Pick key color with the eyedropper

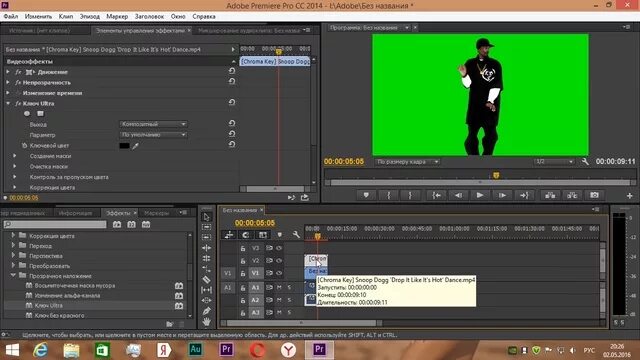coord(136,146)
